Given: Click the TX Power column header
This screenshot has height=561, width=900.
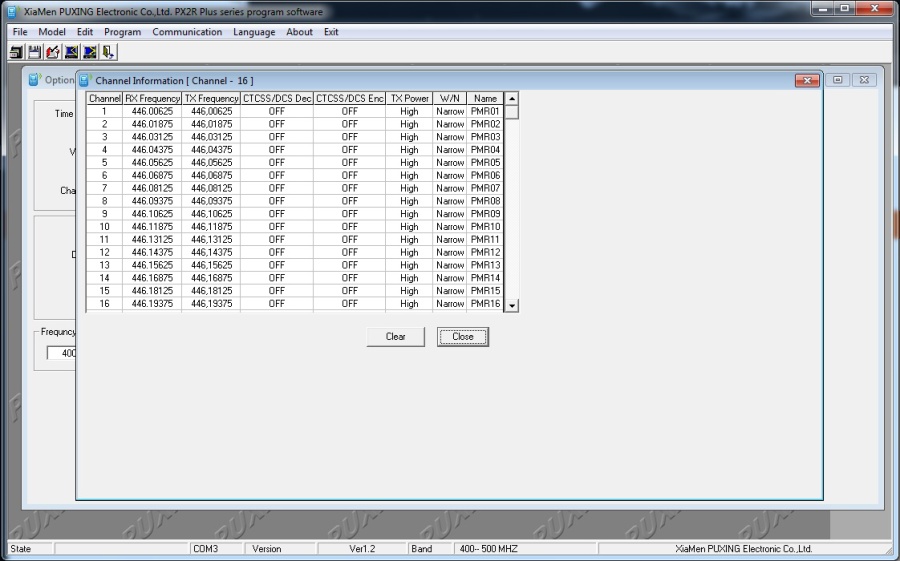Looking at the screenshot, I should 409,99.
